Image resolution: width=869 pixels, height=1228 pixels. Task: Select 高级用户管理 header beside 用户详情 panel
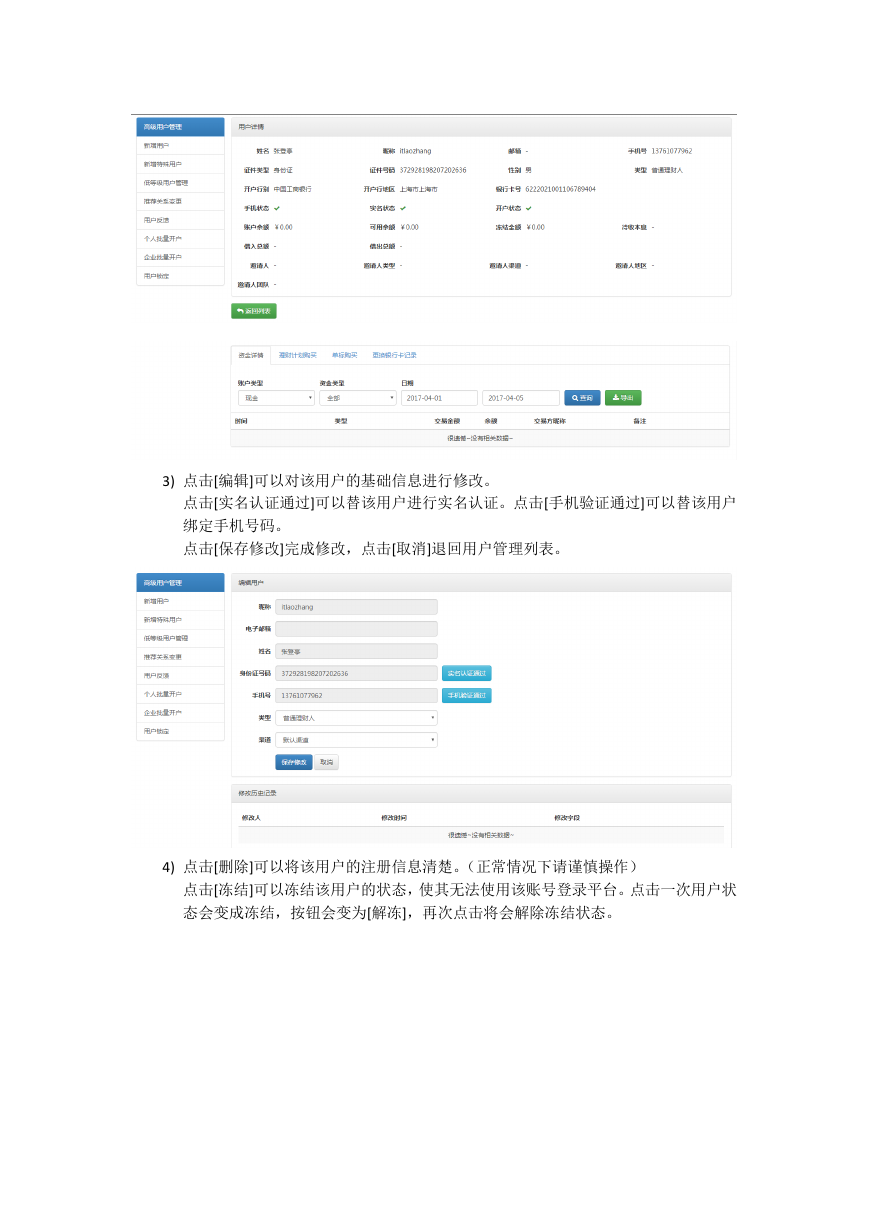tap(180, 127)
